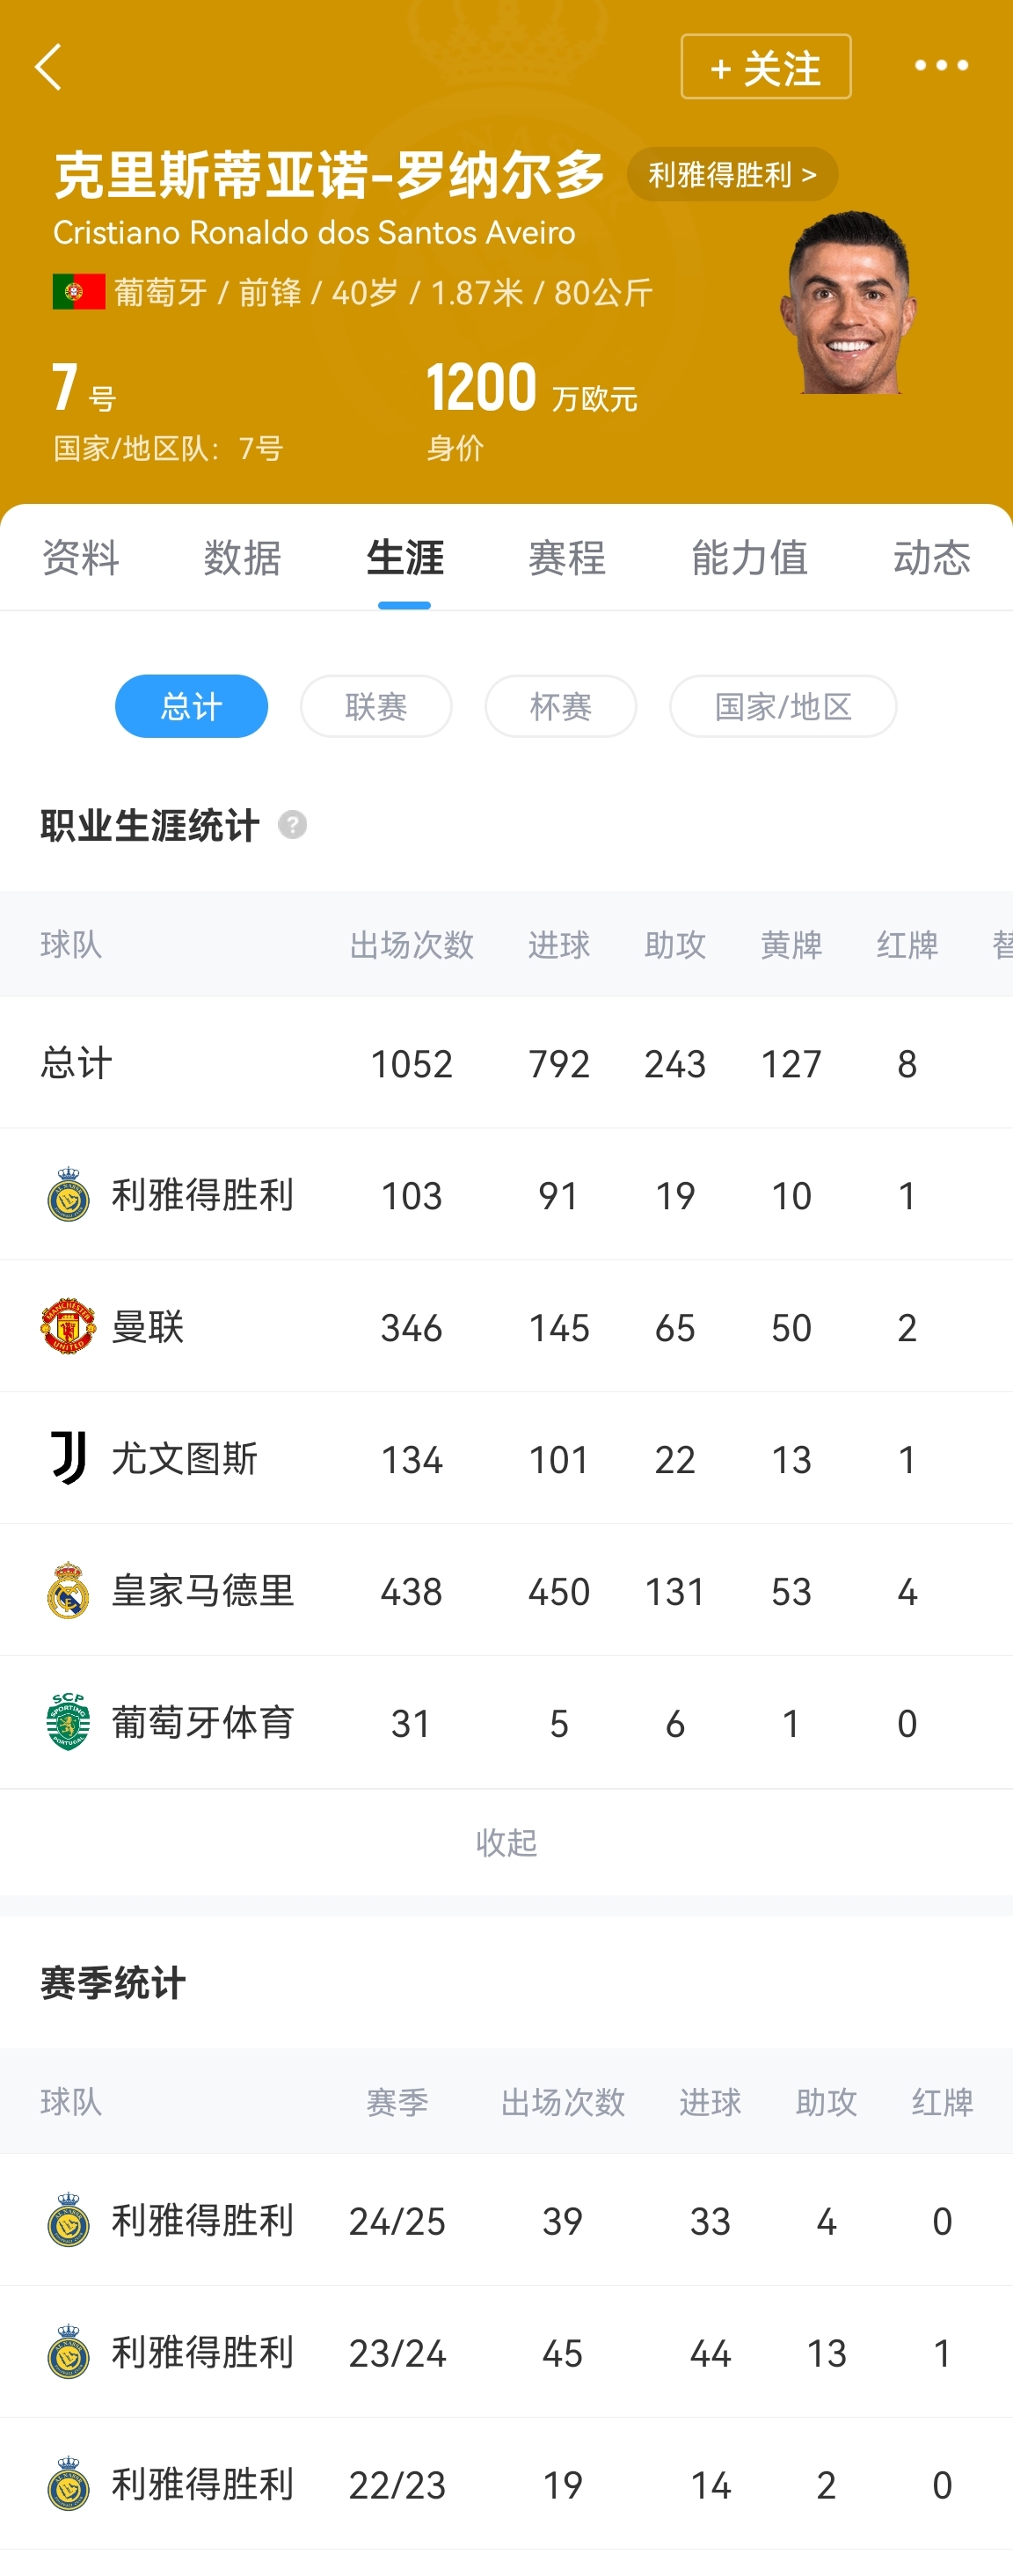The height and width of the screenshot is (2576, 1013).
Task: Tap the Sporting CP crest icon
Action: [x=68, y=1722]
